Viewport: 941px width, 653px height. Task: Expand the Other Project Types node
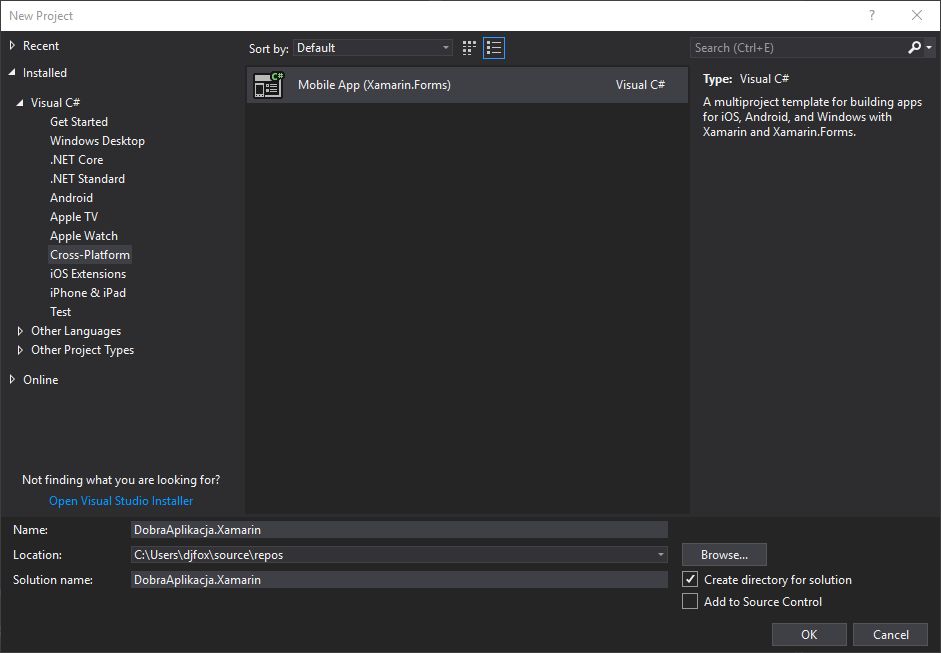tap(21, 350)
